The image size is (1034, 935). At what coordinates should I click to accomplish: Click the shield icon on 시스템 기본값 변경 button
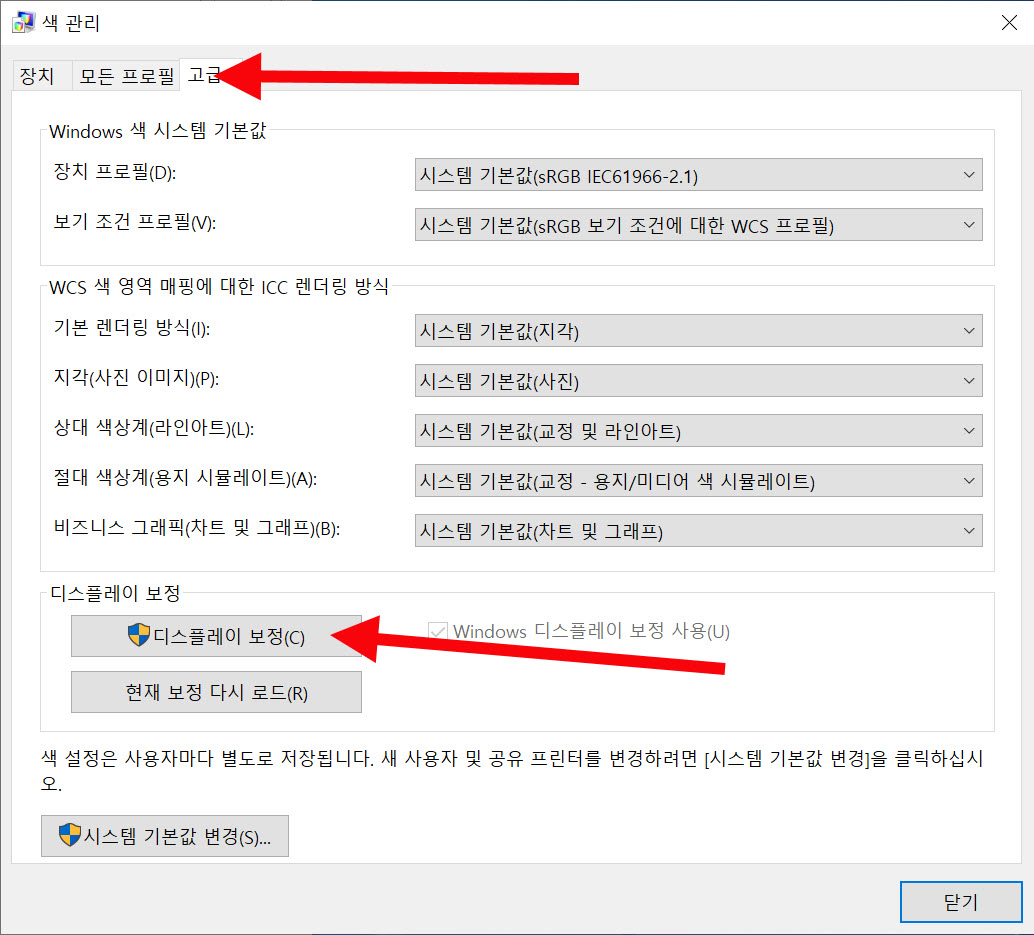click(x=69, y=835)
